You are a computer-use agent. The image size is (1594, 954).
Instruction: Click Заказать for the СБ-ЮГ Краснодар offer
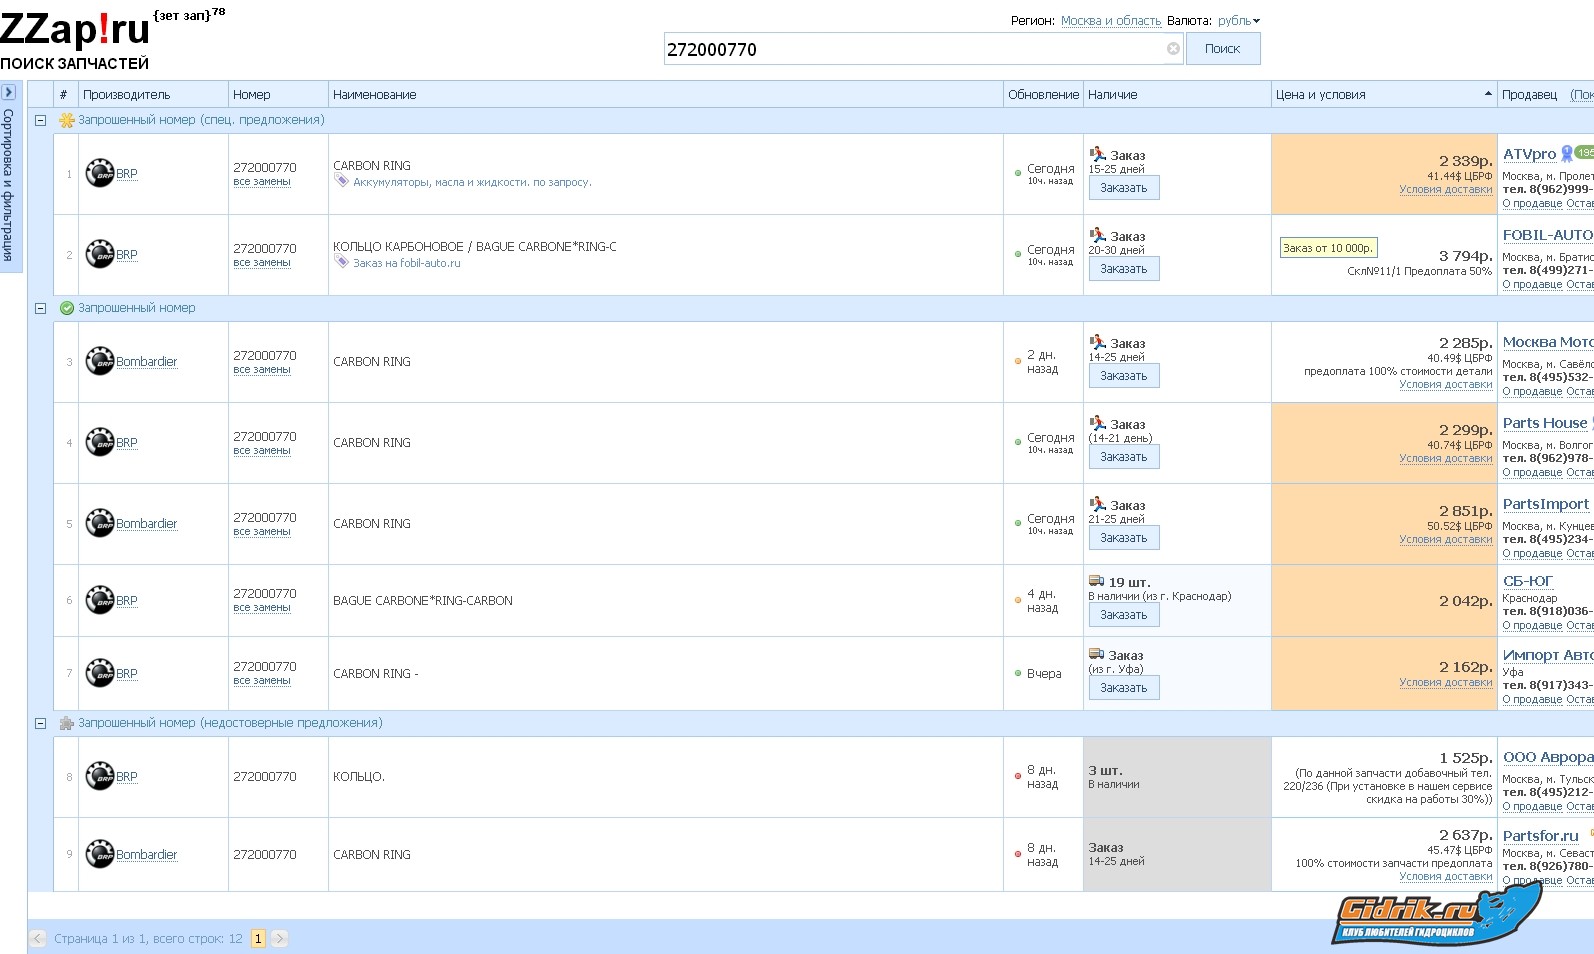click(1124, 615)
